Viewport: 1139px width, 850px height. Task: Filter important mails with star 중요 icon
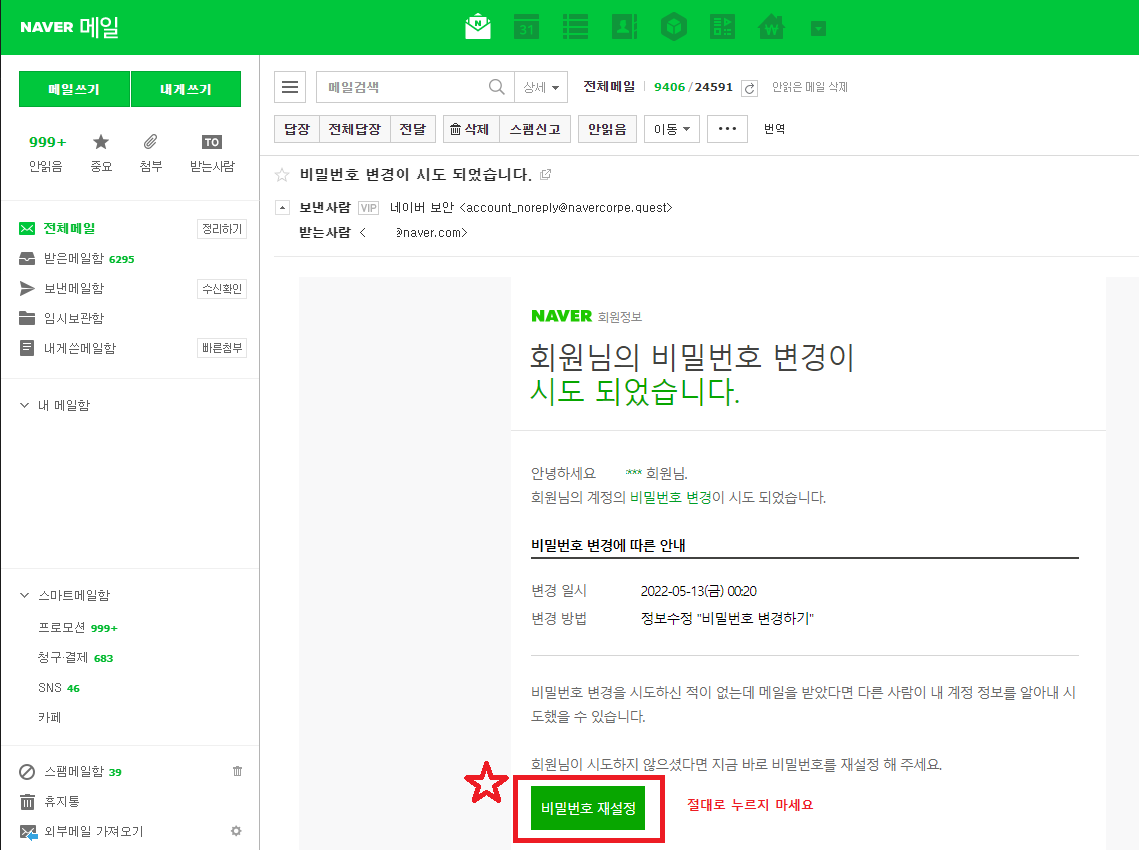point(101,153)
